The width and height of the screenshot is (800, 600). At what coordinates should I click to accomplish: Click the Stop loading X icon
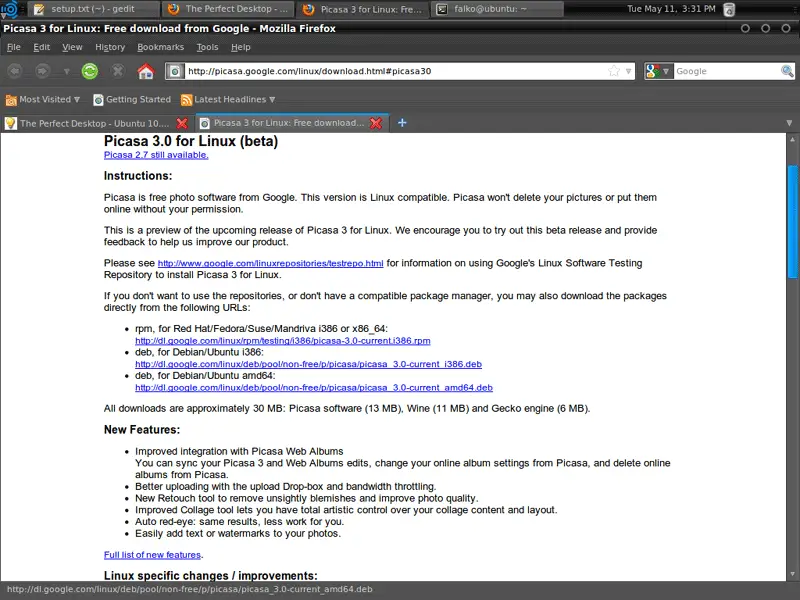(x=118, y=71)
